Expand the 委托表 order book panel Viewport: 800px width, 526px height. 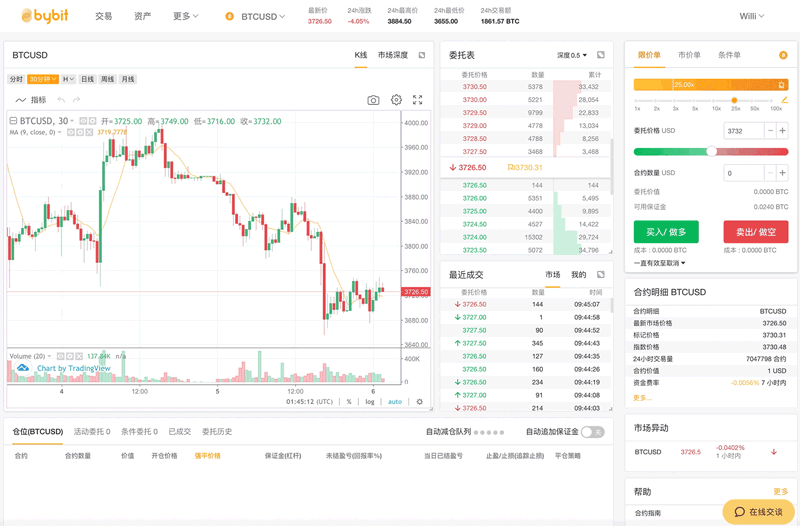coord(601,55)
